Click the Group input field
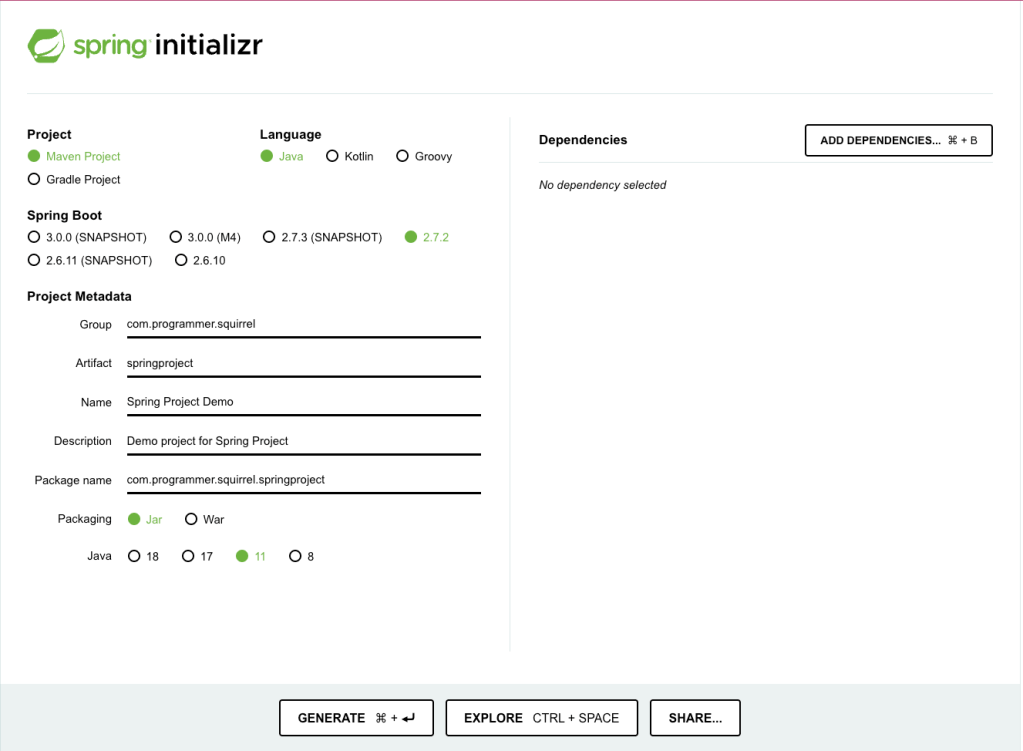 tap(303, 324)
